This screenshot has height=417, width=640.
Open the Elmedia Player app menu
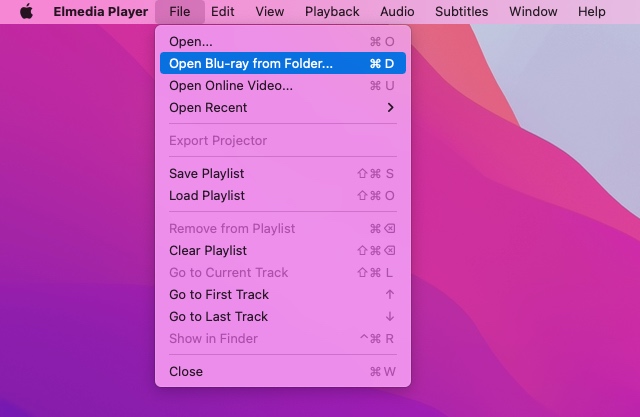(99, 12)
